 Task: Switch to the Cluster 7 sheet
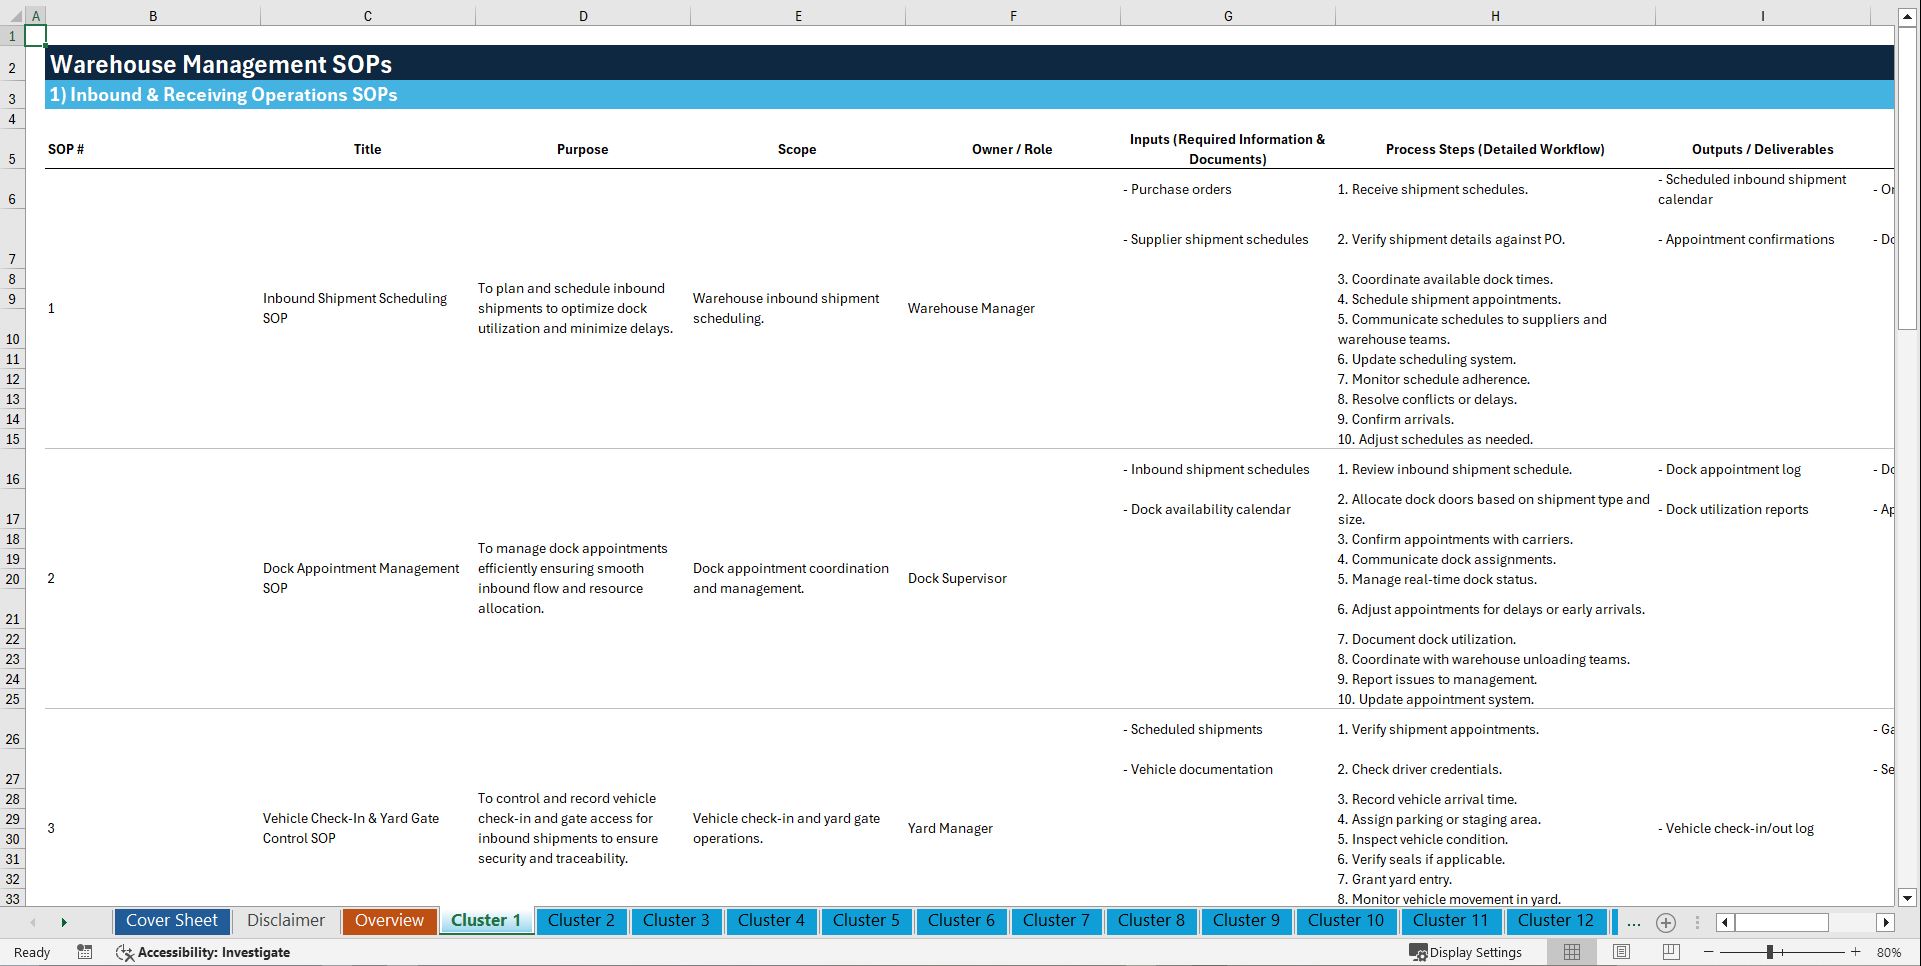pos(1056,920)
